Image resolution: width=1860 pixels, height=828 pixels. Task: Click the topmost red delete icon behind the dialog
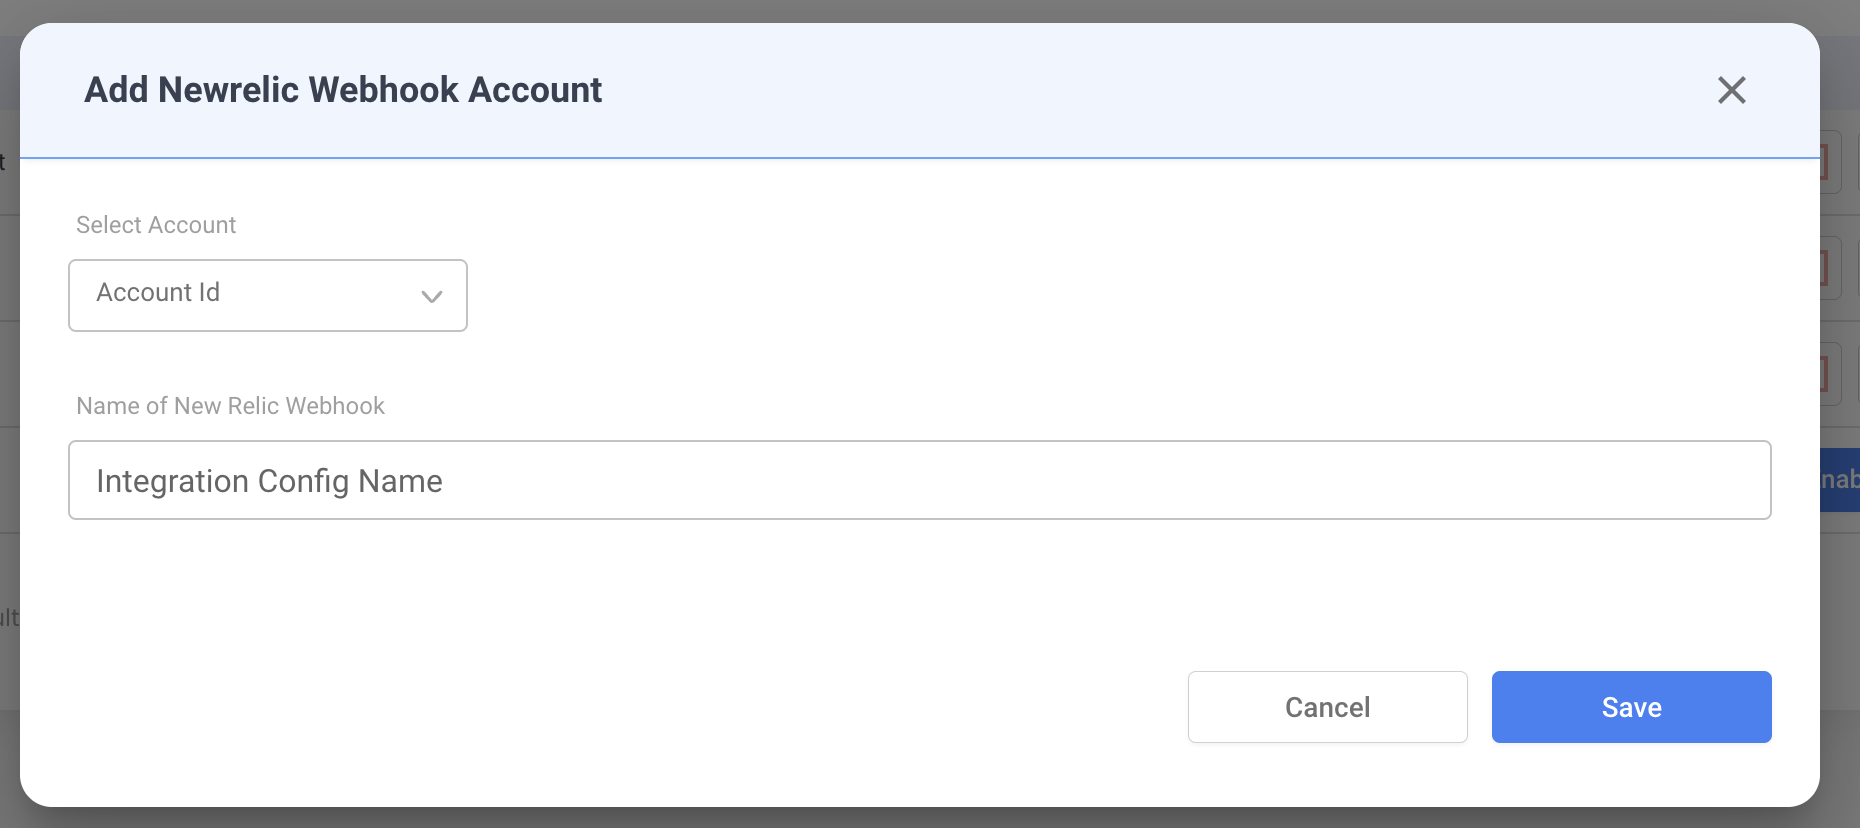(x=1828, y=162)
